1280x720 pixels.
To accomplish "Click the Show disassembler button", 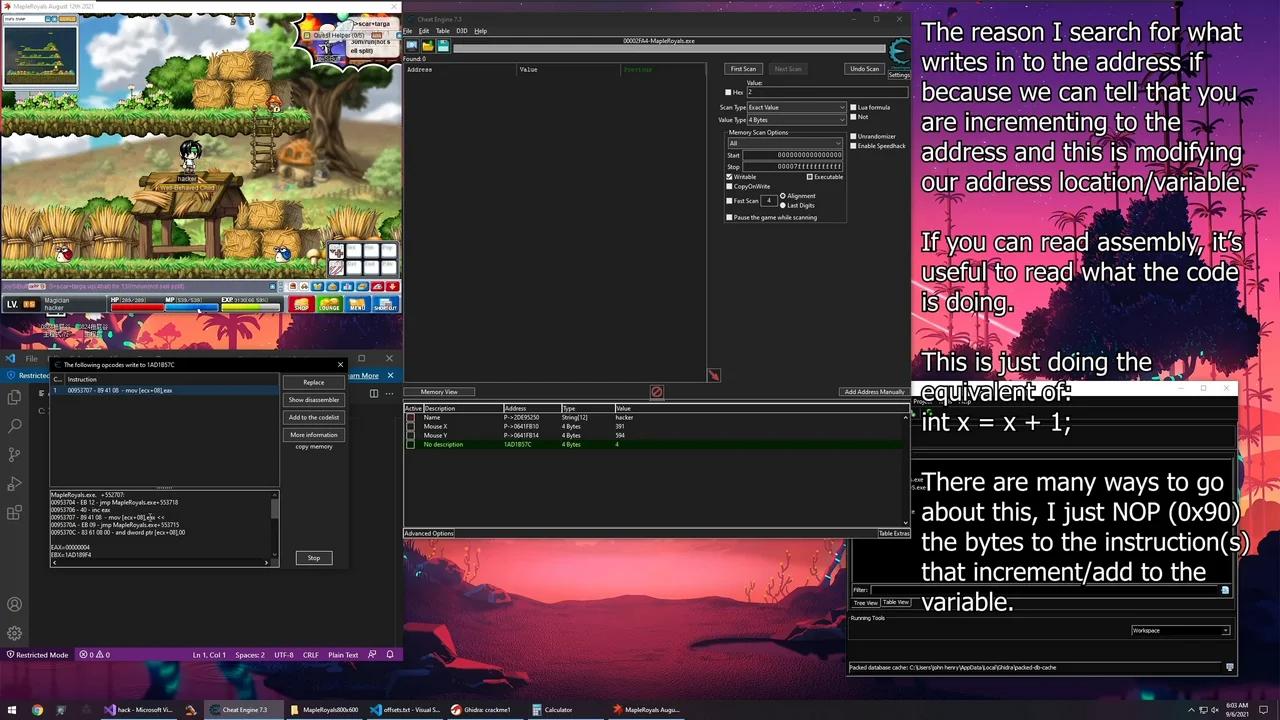I will [313, 399].
